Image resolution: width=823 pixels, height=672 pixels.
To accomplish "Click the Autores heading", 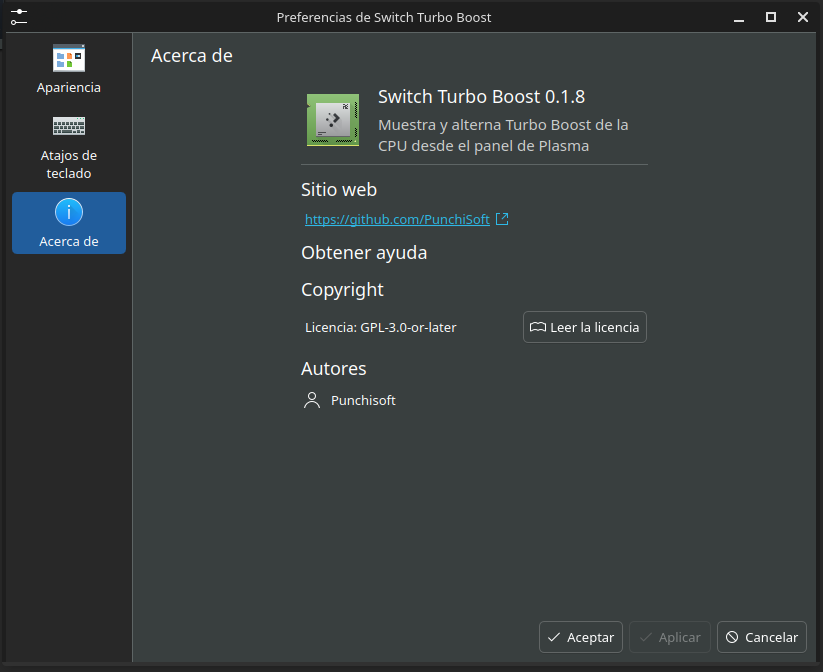I will [333, 369].
